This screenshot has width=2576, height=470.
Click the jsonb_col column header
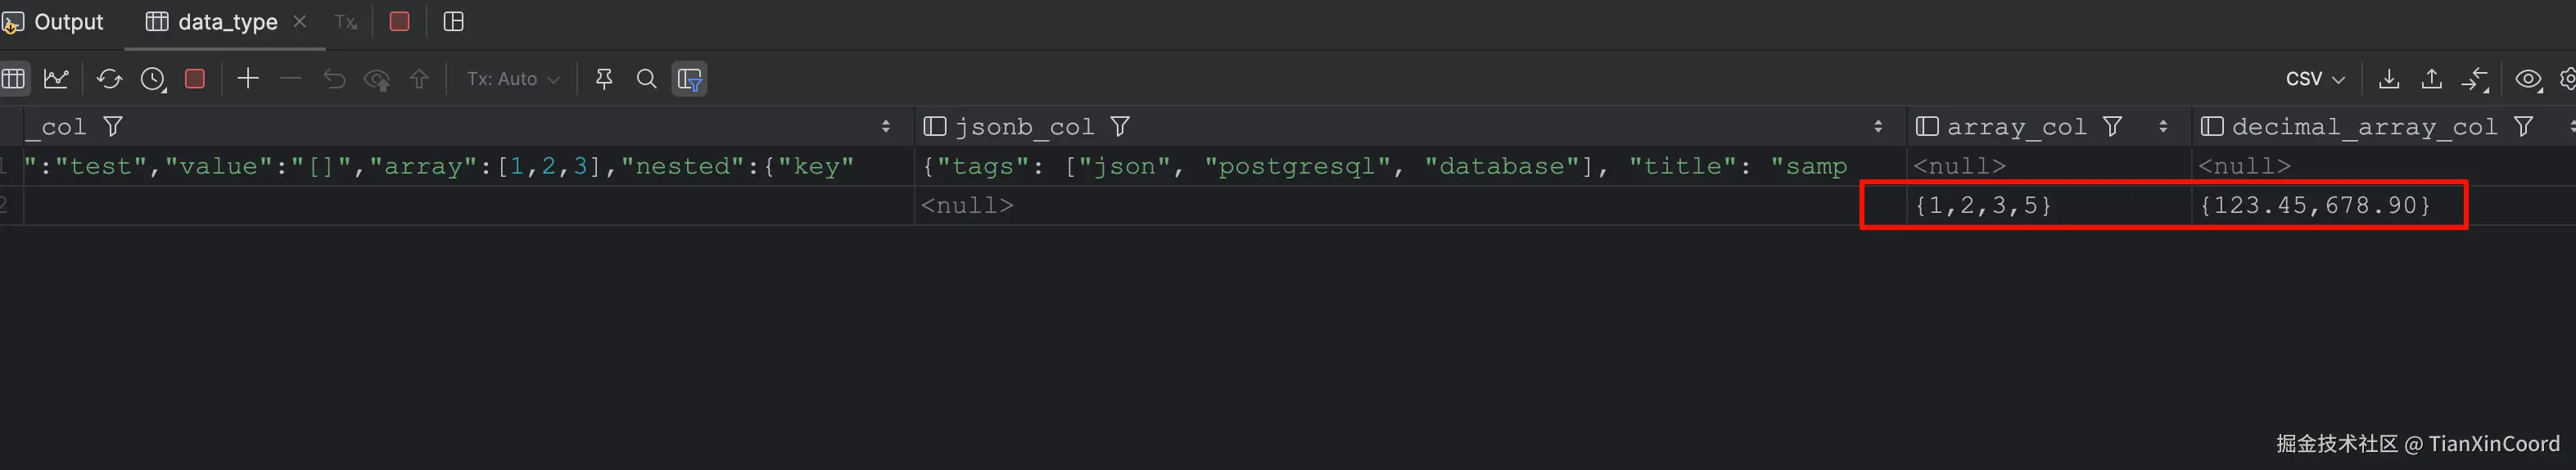1024,127
